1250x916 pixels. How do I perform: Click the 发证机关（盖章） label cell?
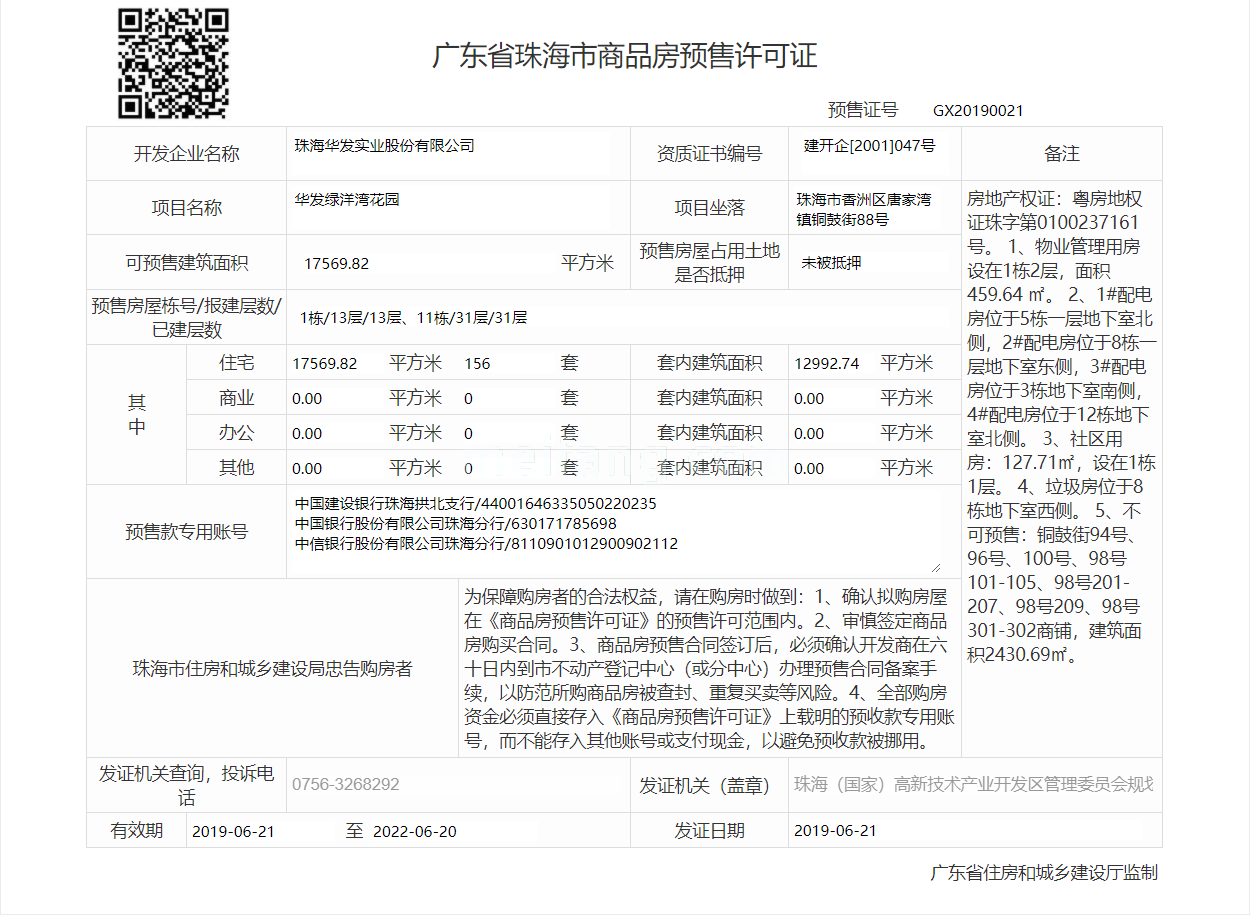pos(709,785)
